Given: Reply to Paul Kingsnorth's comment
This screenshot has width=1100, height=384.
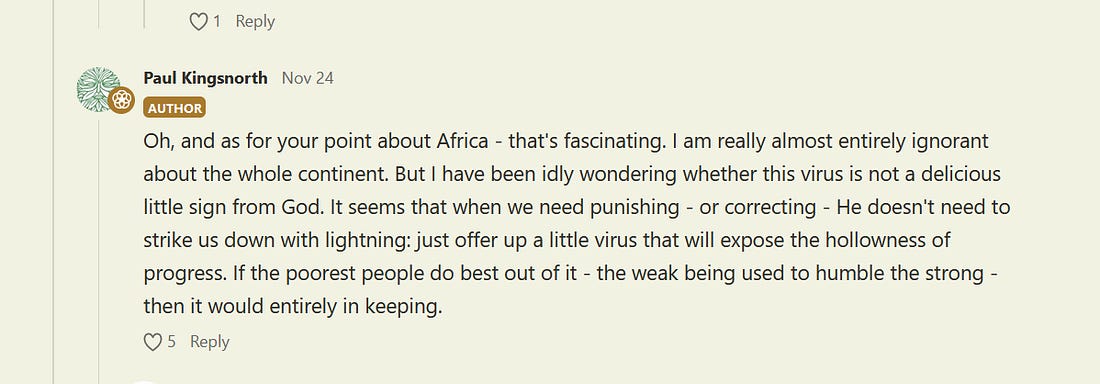Looking at the screenshot, I should (x=210, y=342).
